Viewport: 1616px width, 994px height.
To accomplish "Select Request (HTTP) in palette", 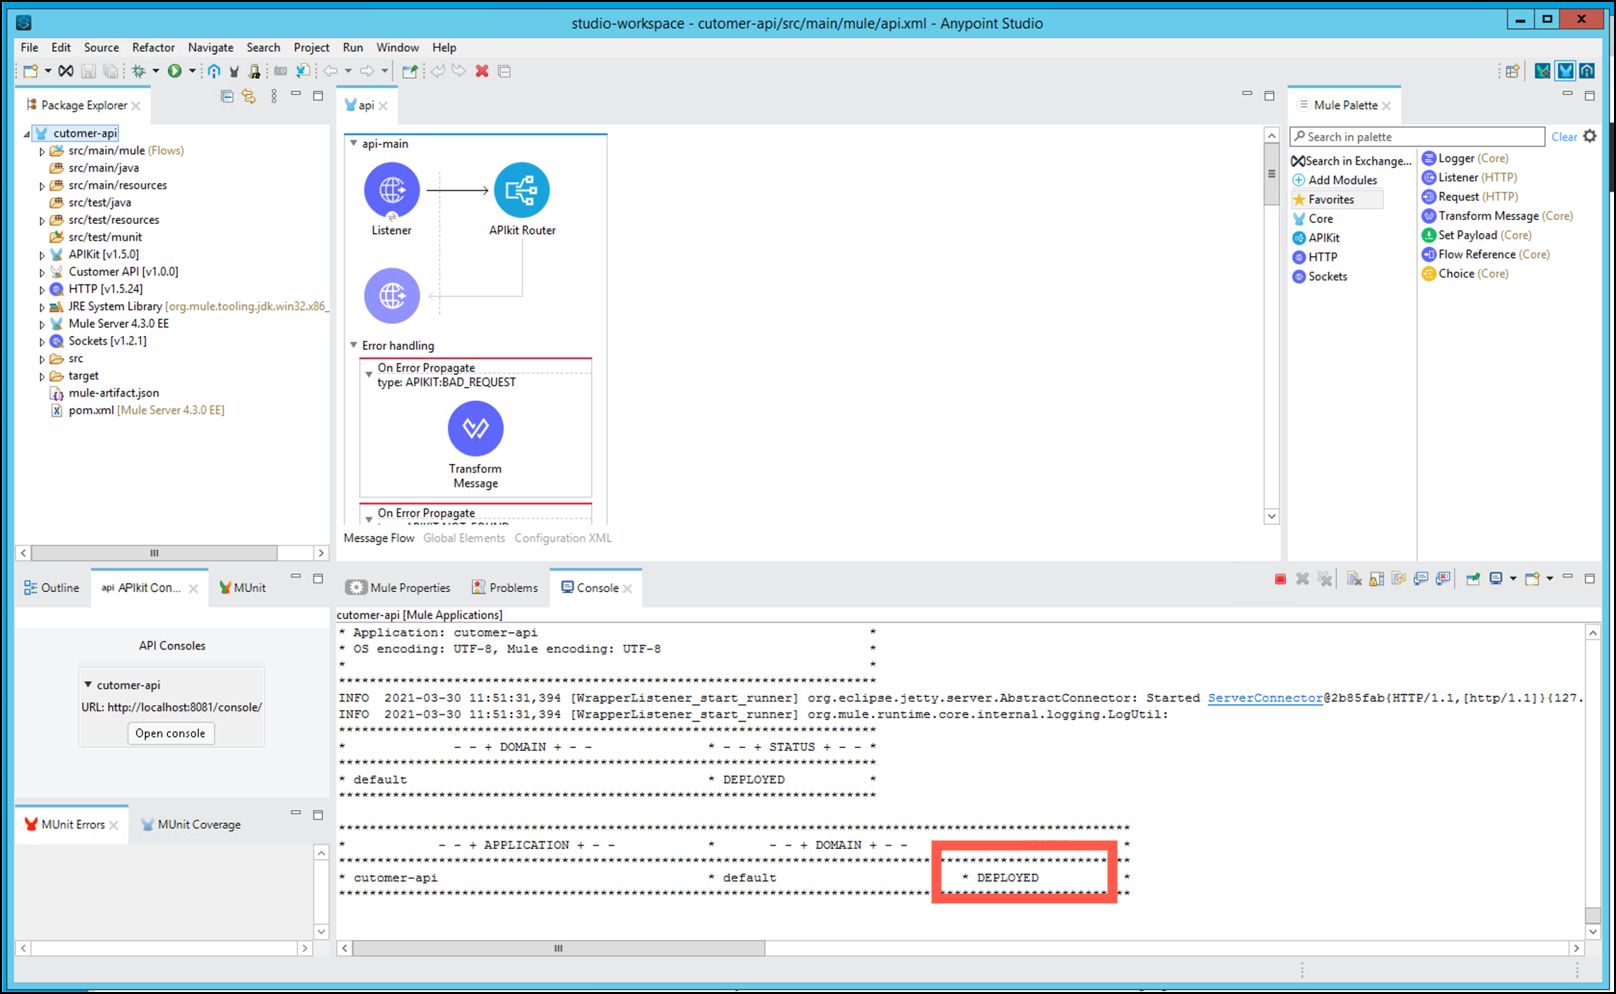I will pyautogui.click(x=1470, y=196).
